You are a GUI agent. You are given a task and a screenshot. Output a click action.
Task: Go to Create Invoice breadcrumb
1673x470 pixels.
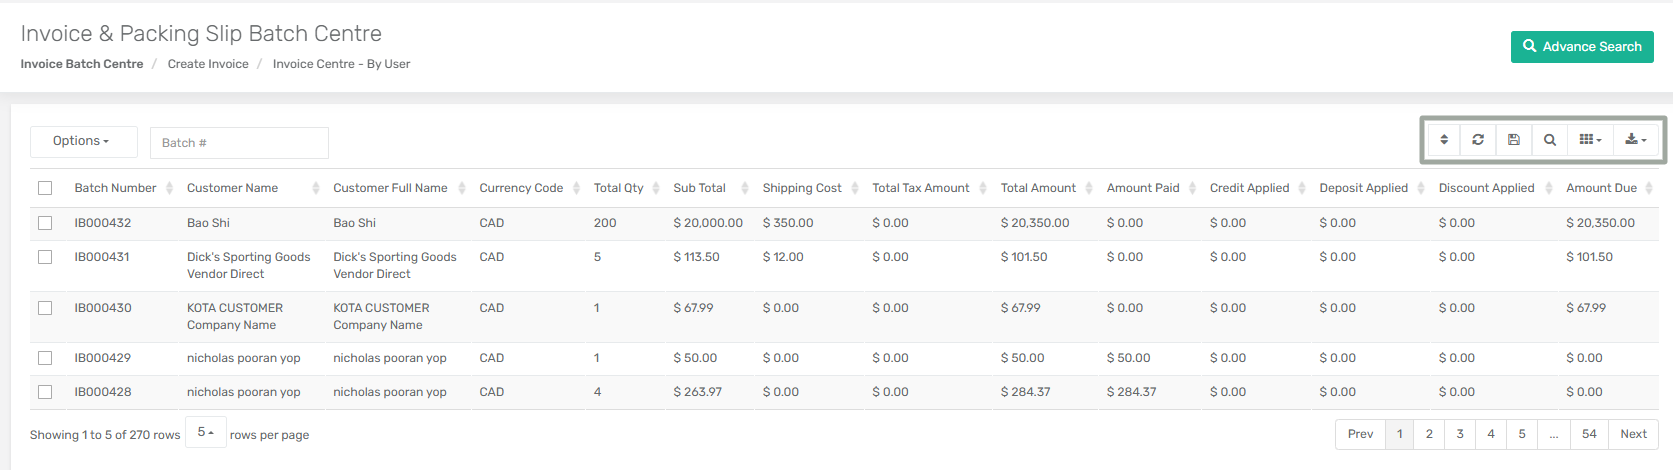tap(208, 64)
